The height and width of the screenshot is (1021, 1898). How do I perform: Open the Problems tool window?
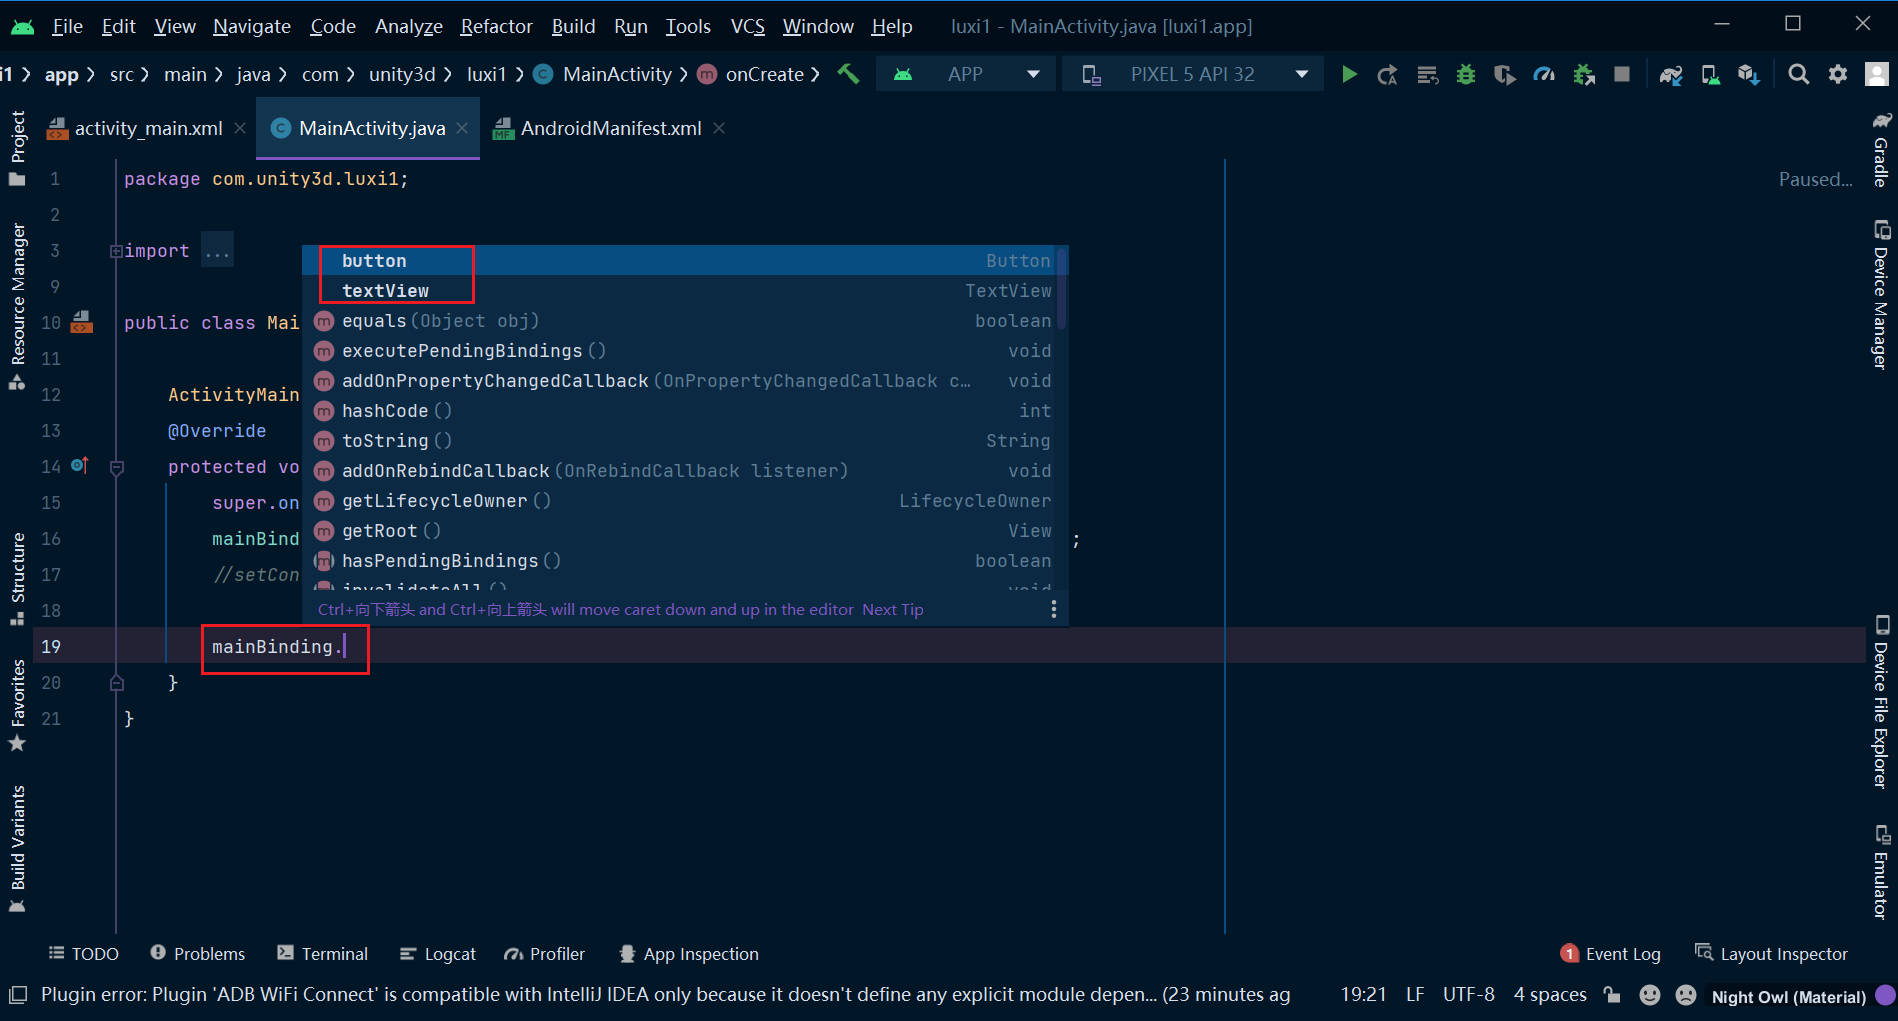point(198,954)
